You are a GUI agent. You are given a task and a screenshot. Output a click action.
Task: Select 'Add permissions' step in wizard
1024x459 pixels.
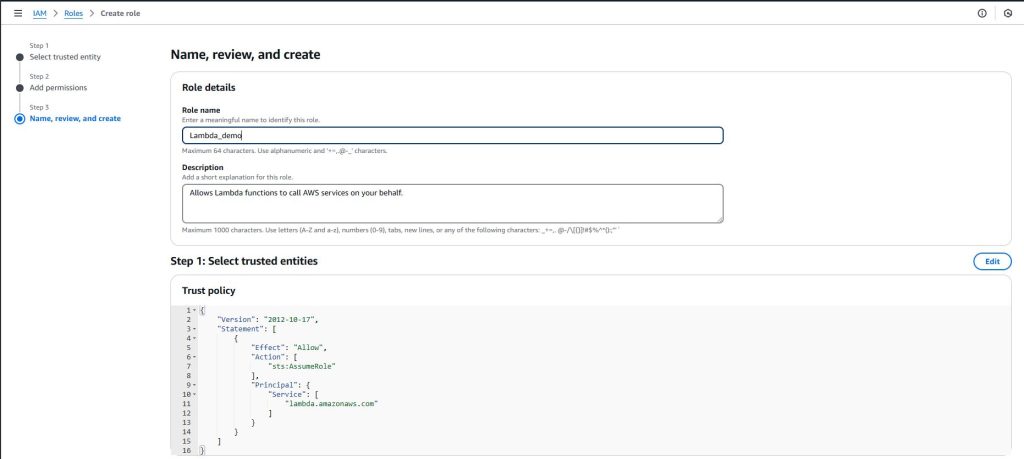coord(56,88)
